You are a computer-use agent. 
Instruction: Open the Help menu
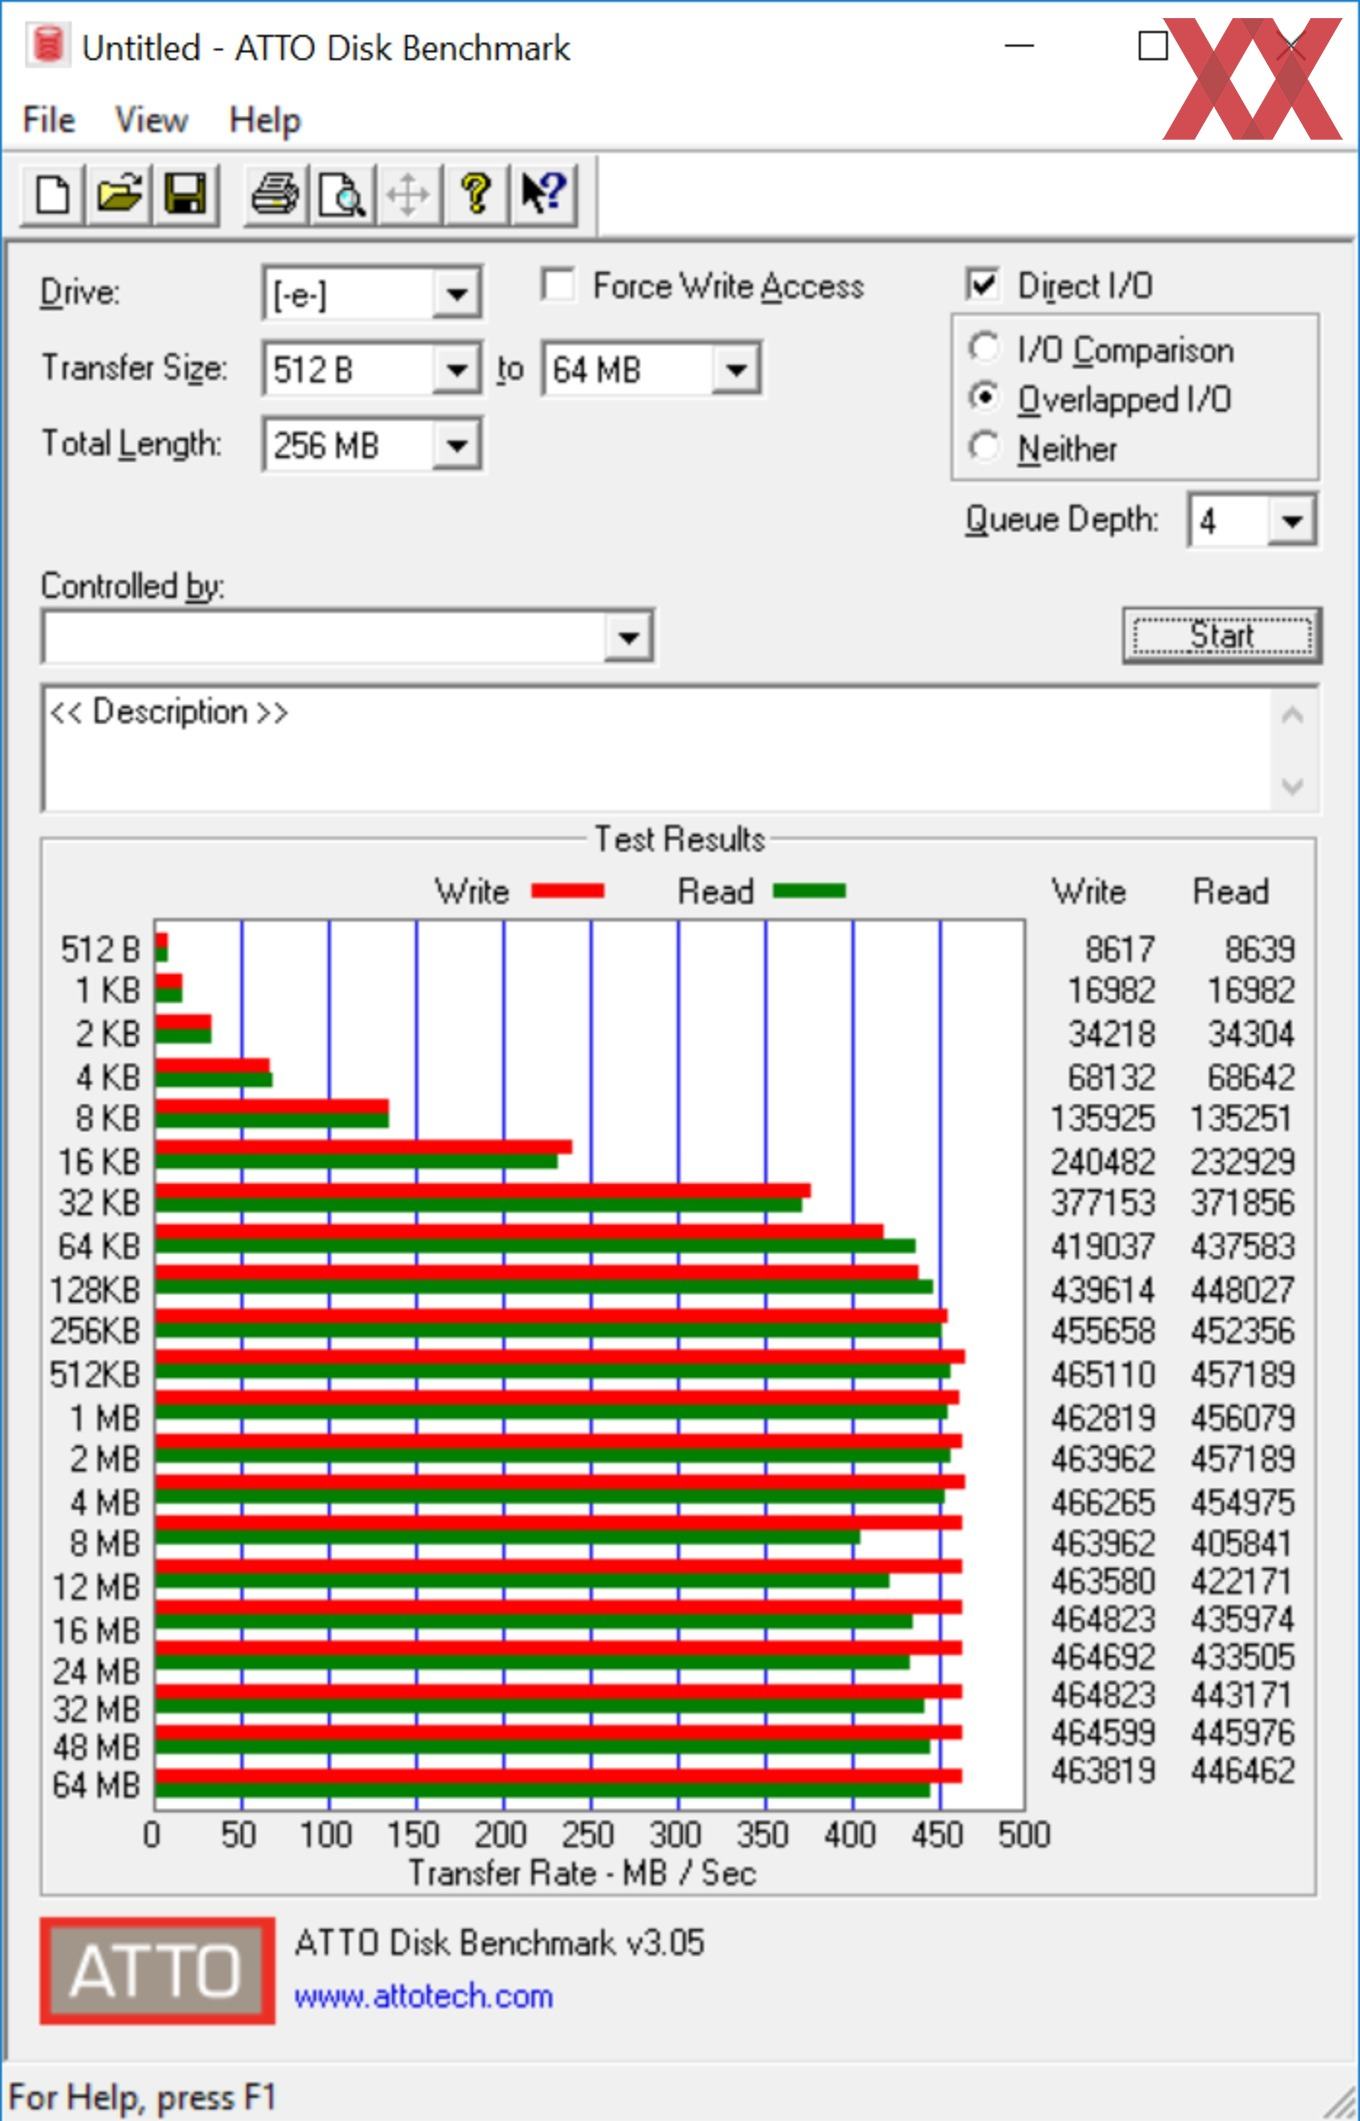(x=264, y=120)
